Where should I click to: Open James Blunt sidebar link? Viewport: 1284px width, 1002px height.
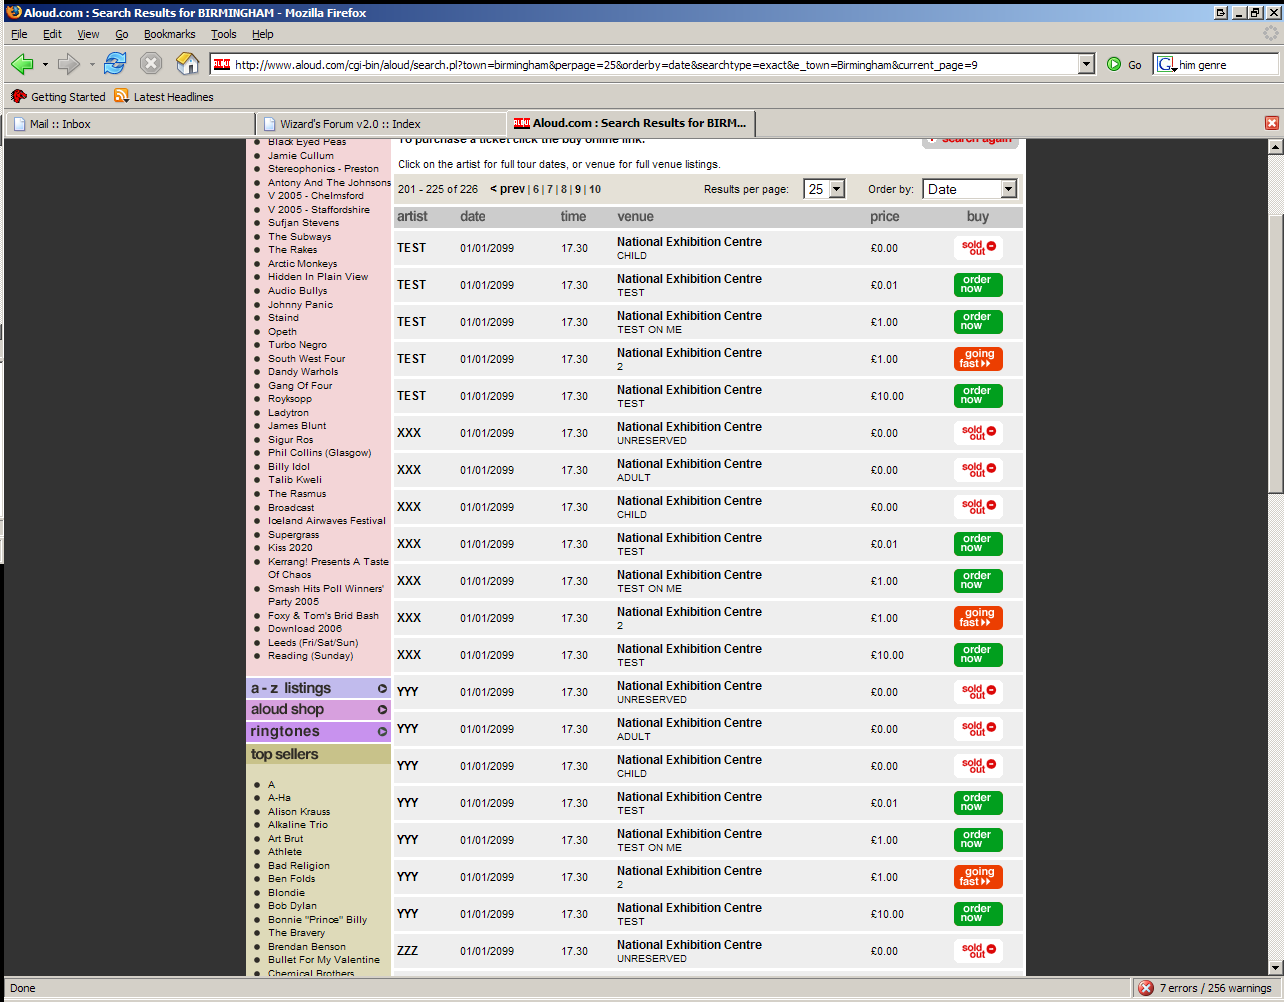pyautogui.click(x=297, y=426)
